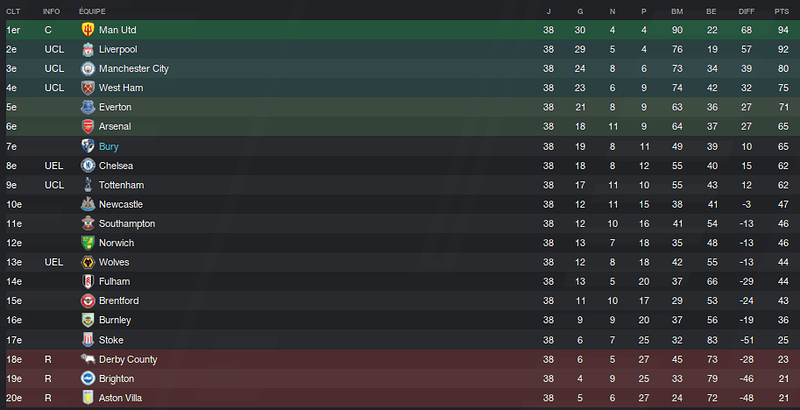800x410 pixels.
Task: Click the ÉQUIPE column header
Action: coord(92,11)
